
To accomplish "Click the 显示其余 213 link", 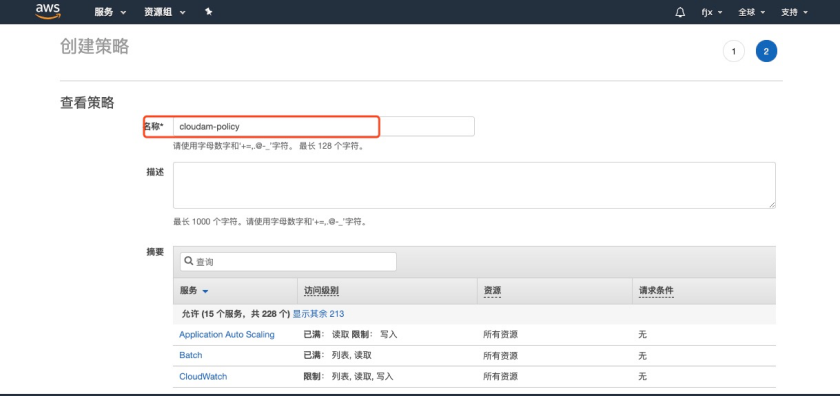I will tap(318, 313).
